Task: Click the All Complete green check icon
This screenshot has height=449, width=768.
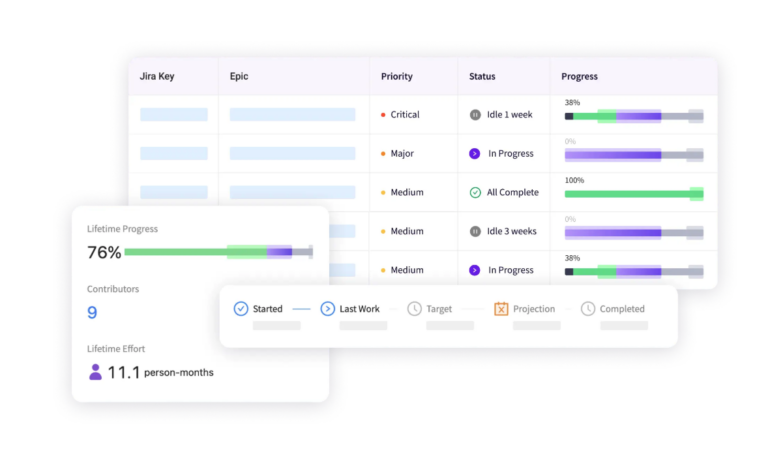Action: pos(475,192)
